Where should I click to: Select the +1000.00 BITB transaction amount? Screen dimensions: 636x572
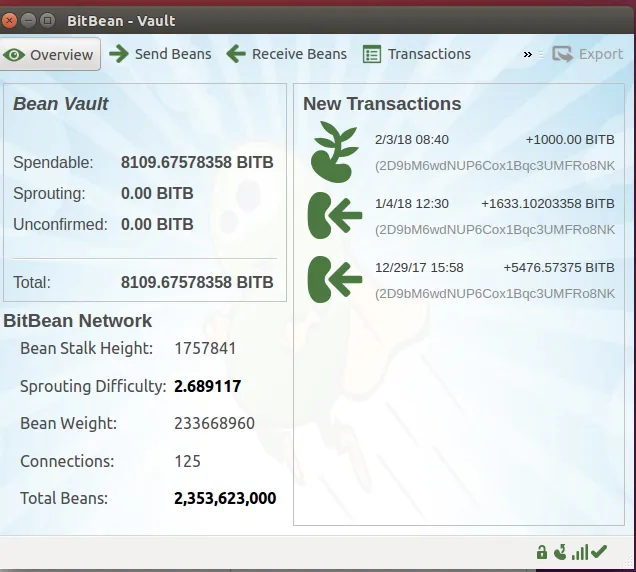tap(570, 140)
